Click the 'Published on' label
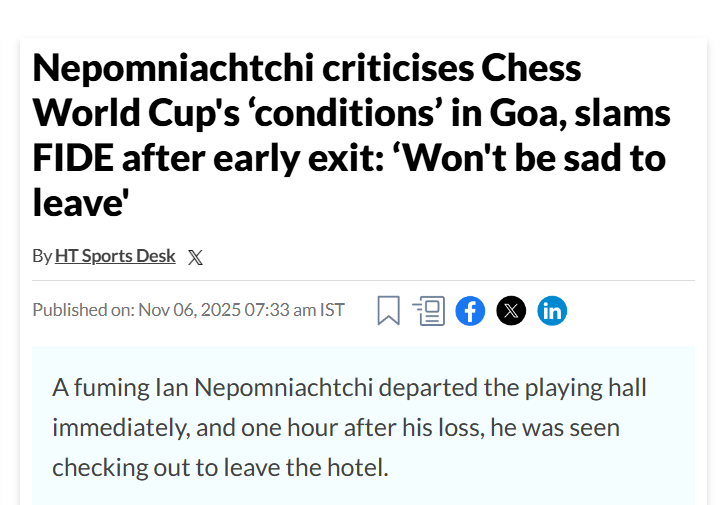722x505 pixels. click(x=83, y=310)
